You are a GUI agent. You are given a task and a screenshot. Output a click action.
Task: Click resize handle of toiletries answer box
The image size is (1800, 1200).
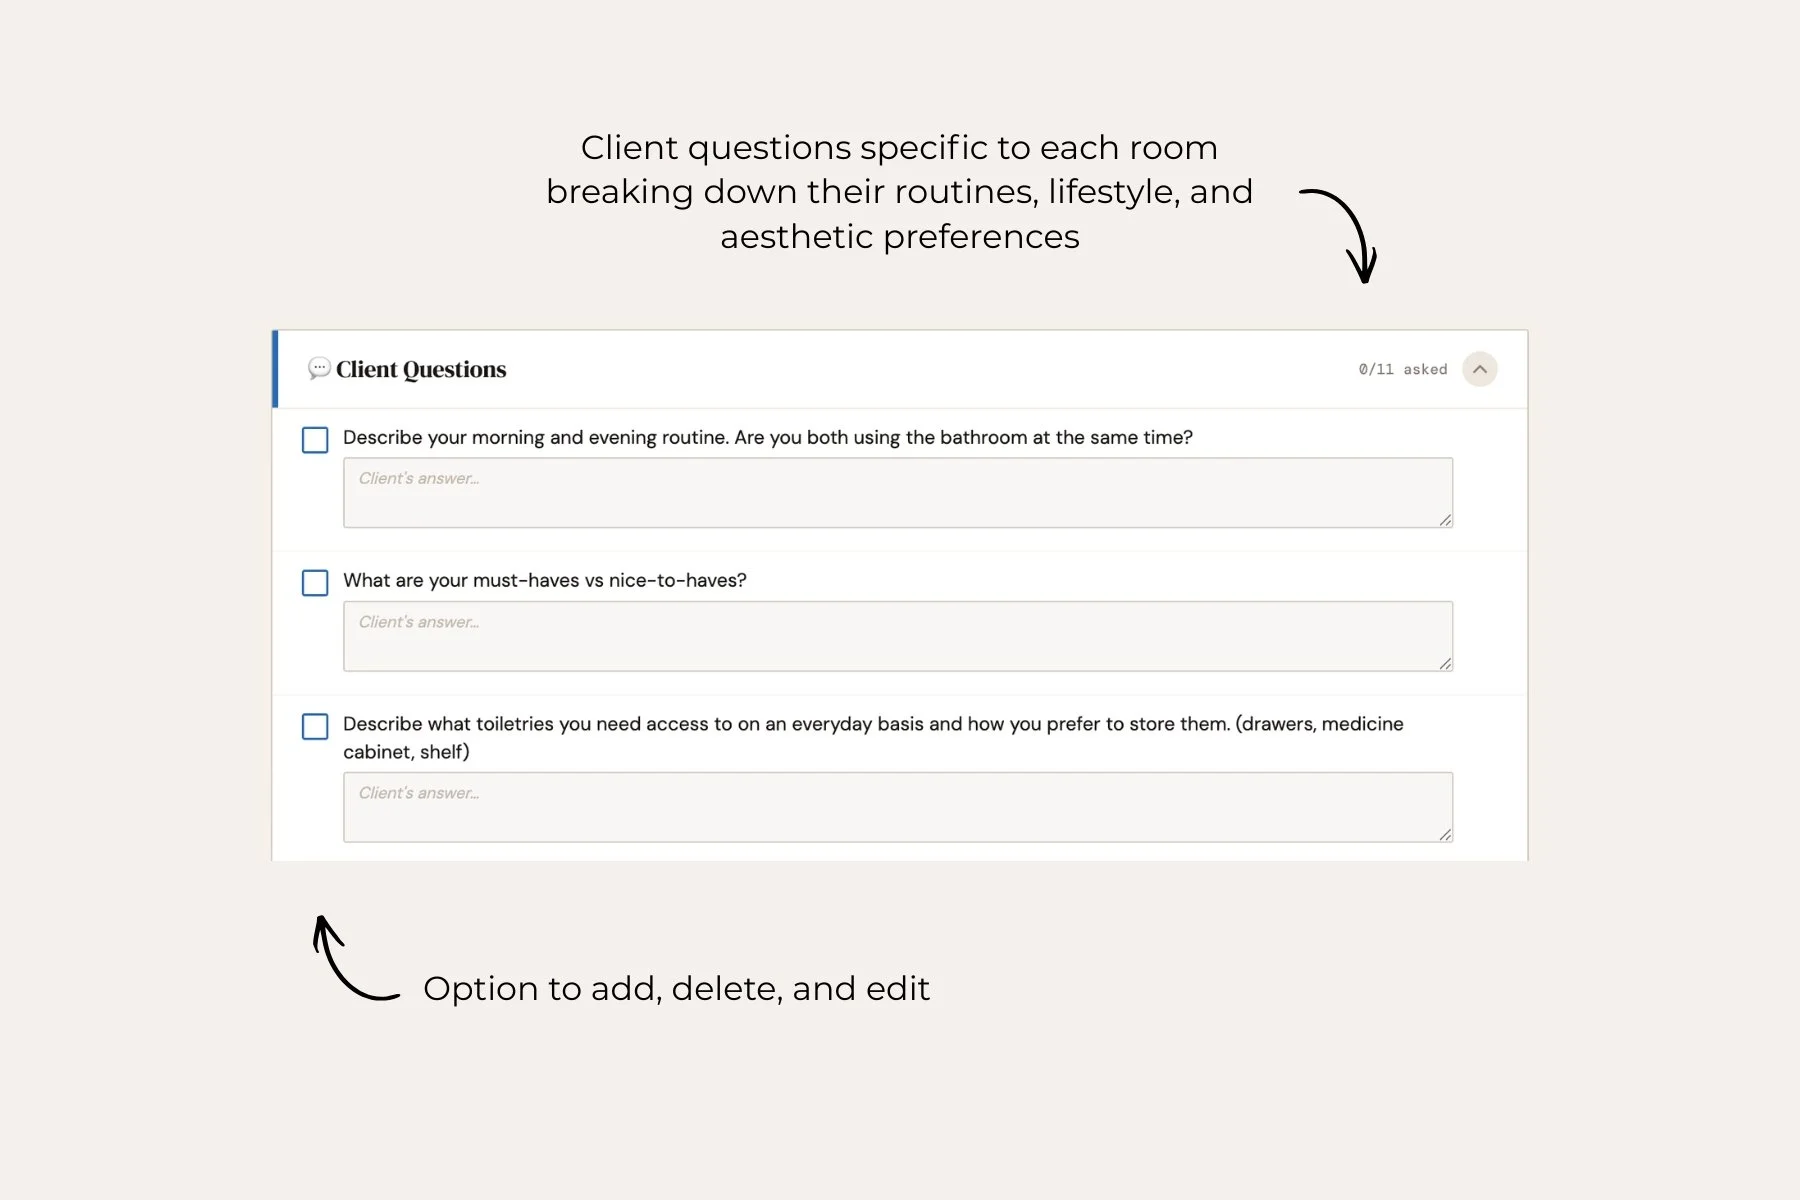[x=1445, y=834]
